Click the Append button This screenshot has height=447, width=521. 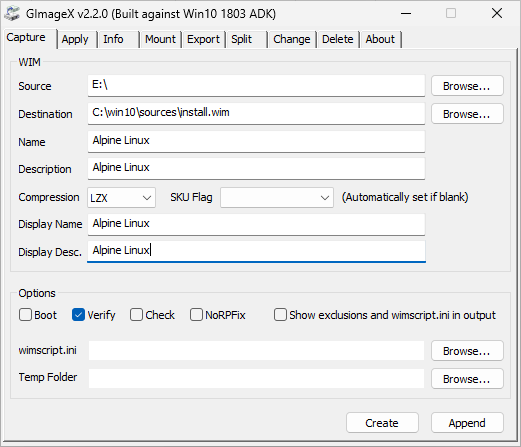(467, 423)
